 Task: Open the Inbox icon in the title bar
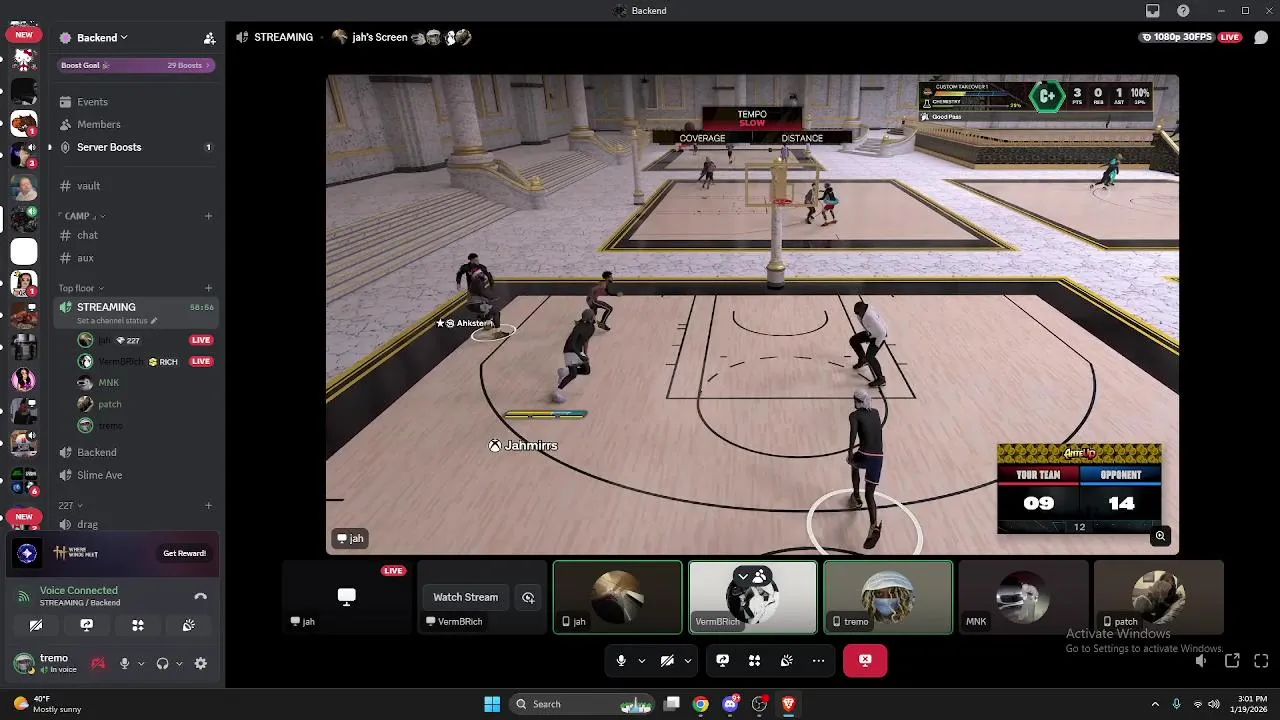[x=1153, y=11]
